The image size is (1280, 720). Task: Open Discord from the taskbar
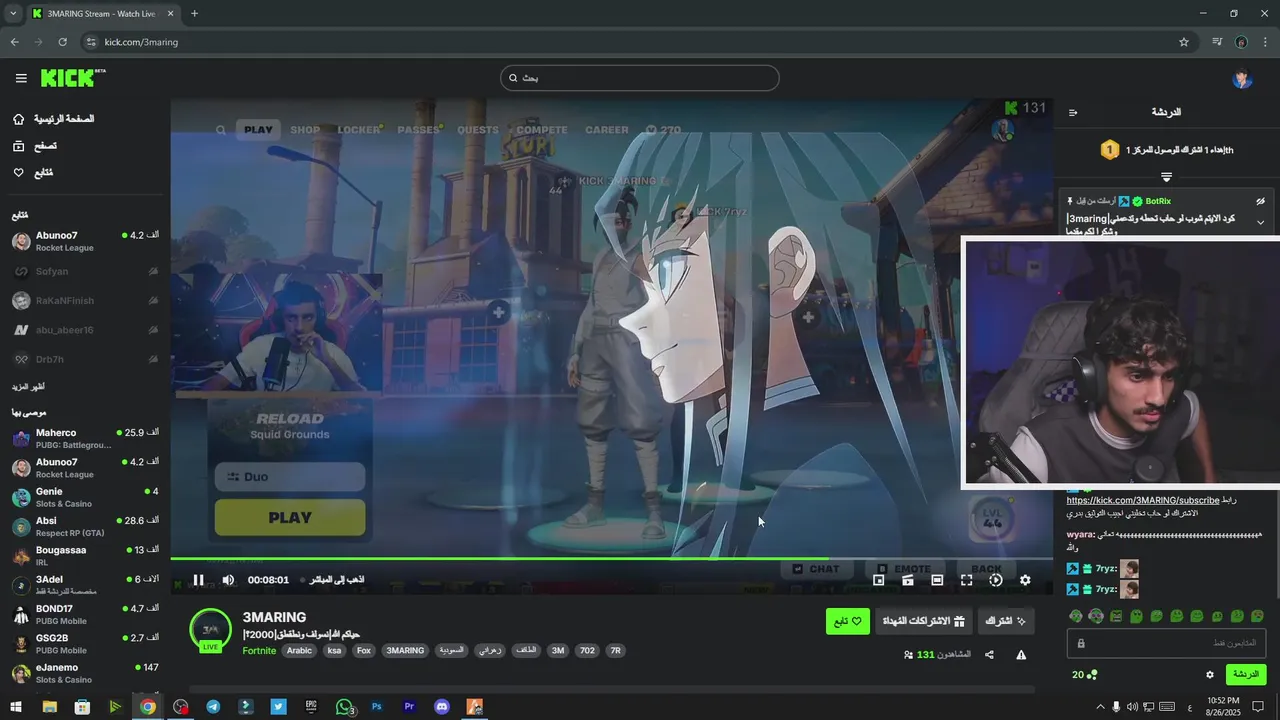click(x=442, y=707)
